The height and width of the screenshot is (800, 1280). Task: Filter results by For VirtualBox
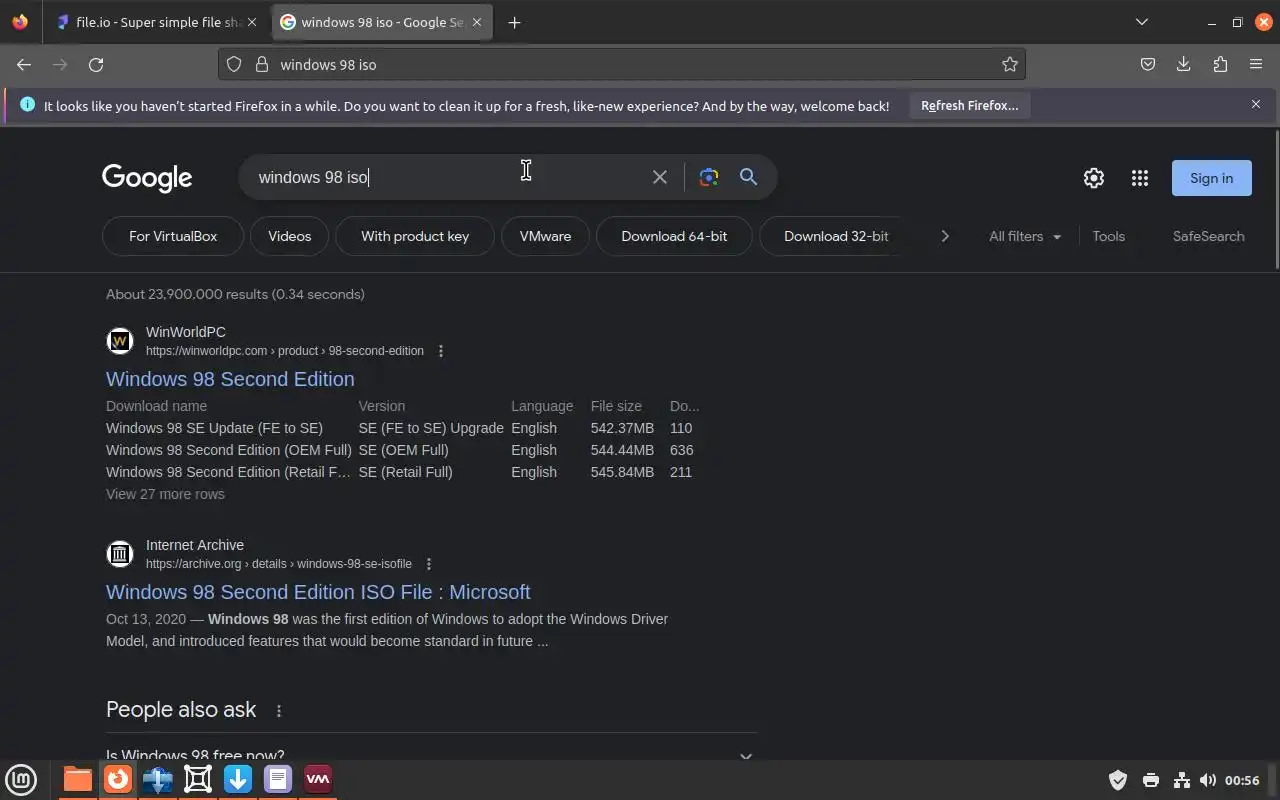[173, 236]
